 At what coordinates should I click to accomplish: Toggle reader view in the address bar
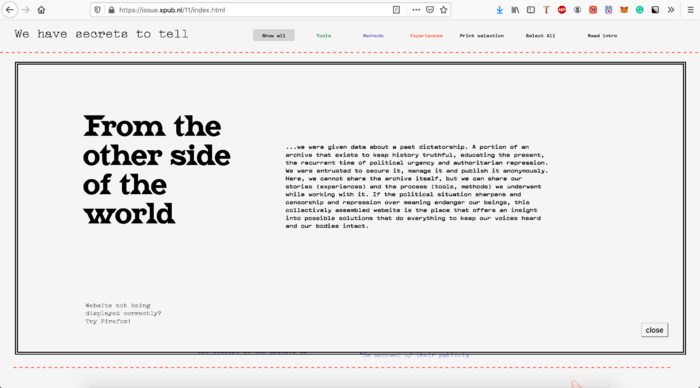(x=396, y=10)
